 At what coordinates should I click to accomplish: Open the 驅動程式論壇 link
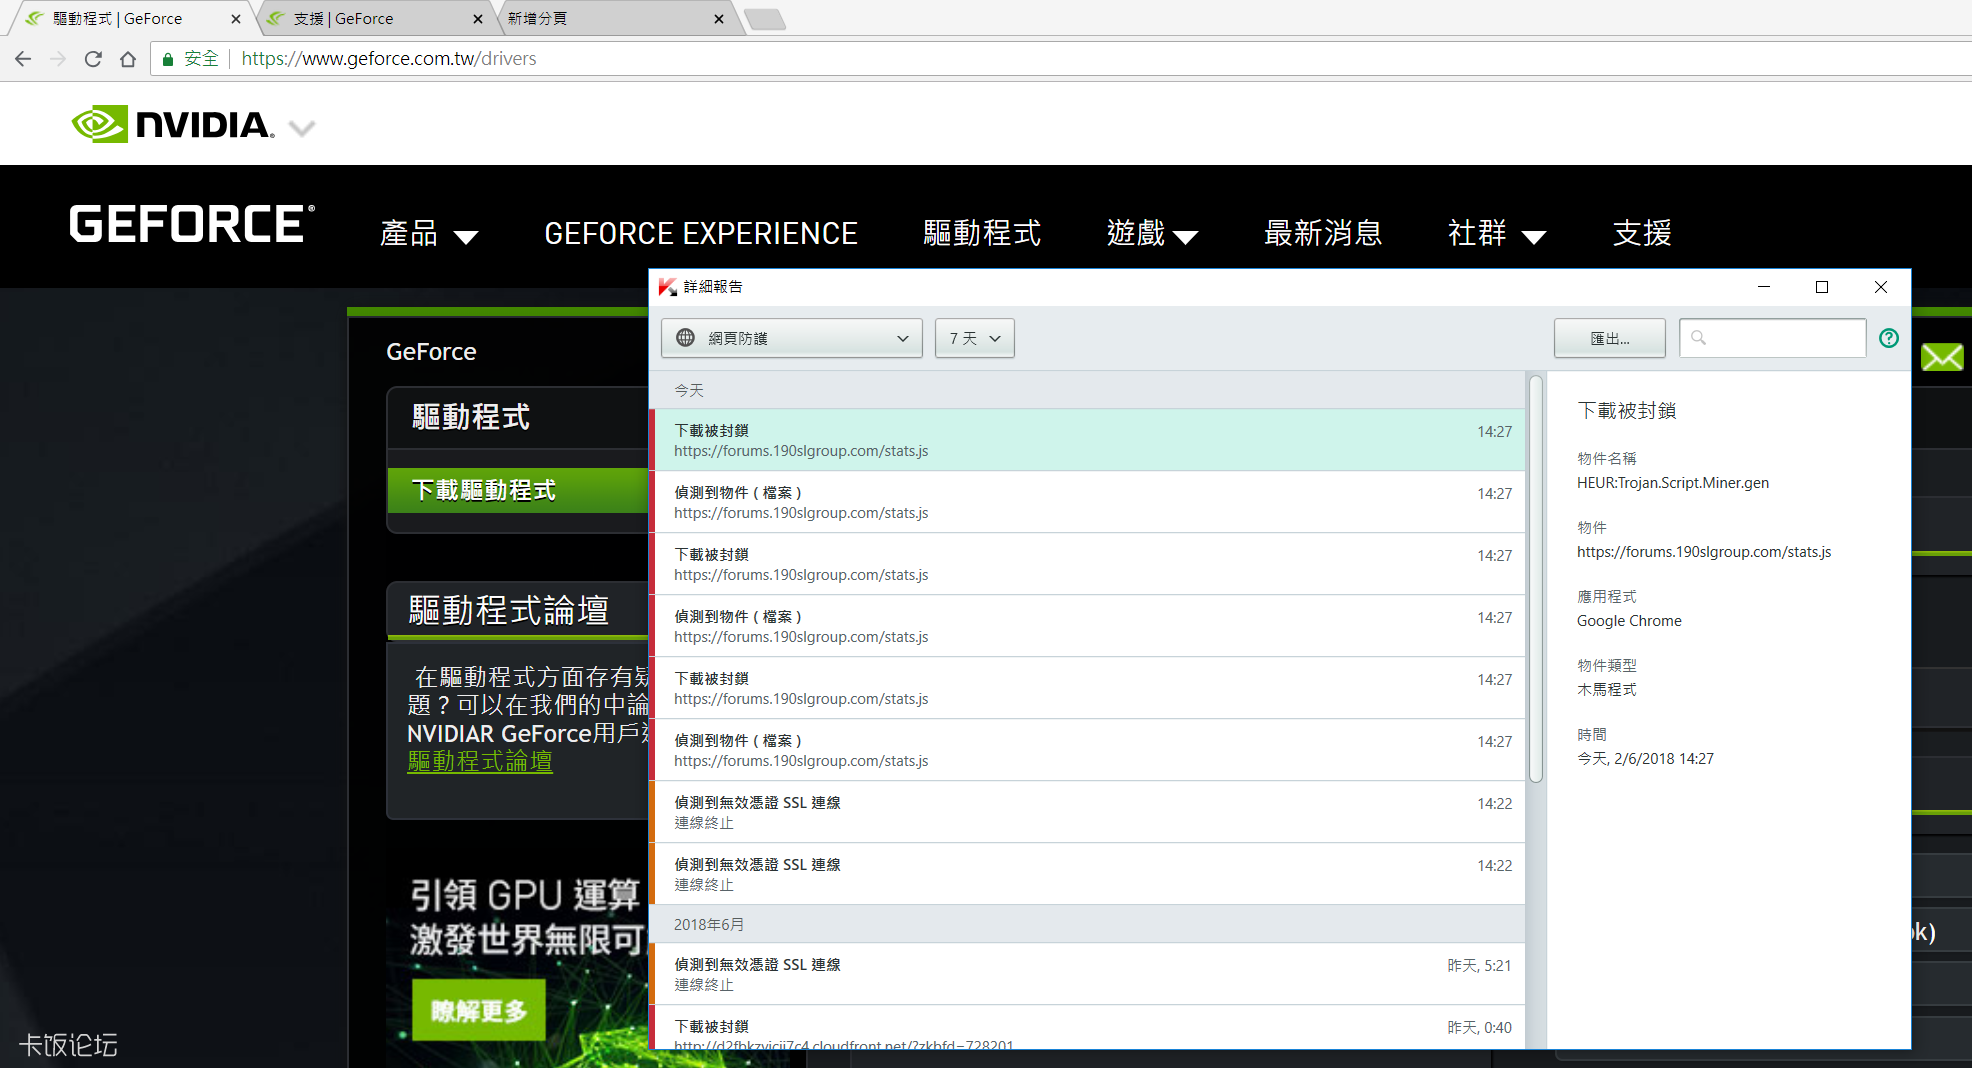click(x=480, y=762)
